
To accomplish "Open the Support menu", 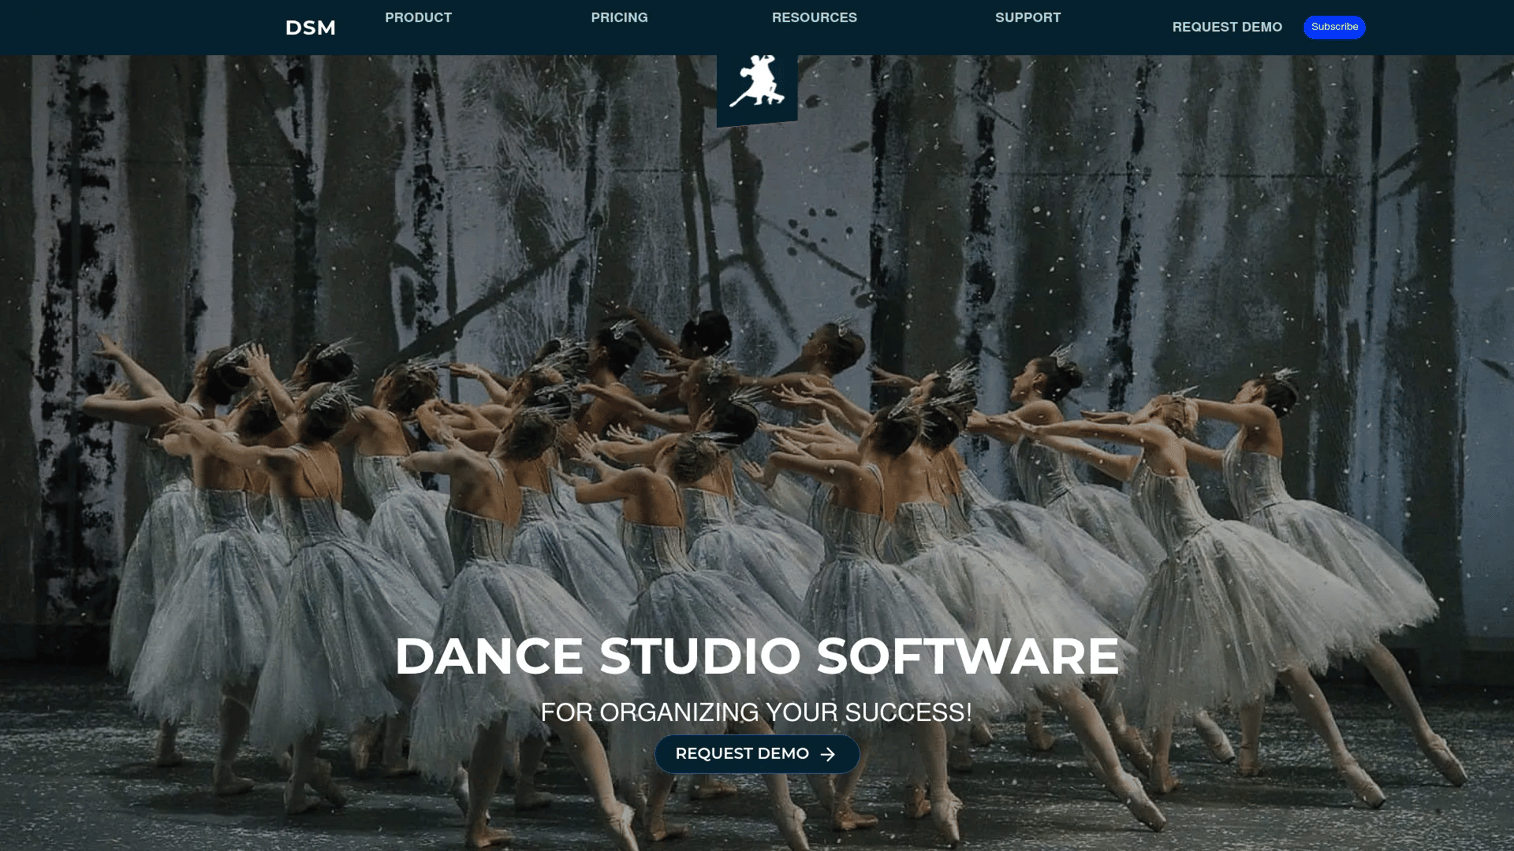I will (1028, 18).
